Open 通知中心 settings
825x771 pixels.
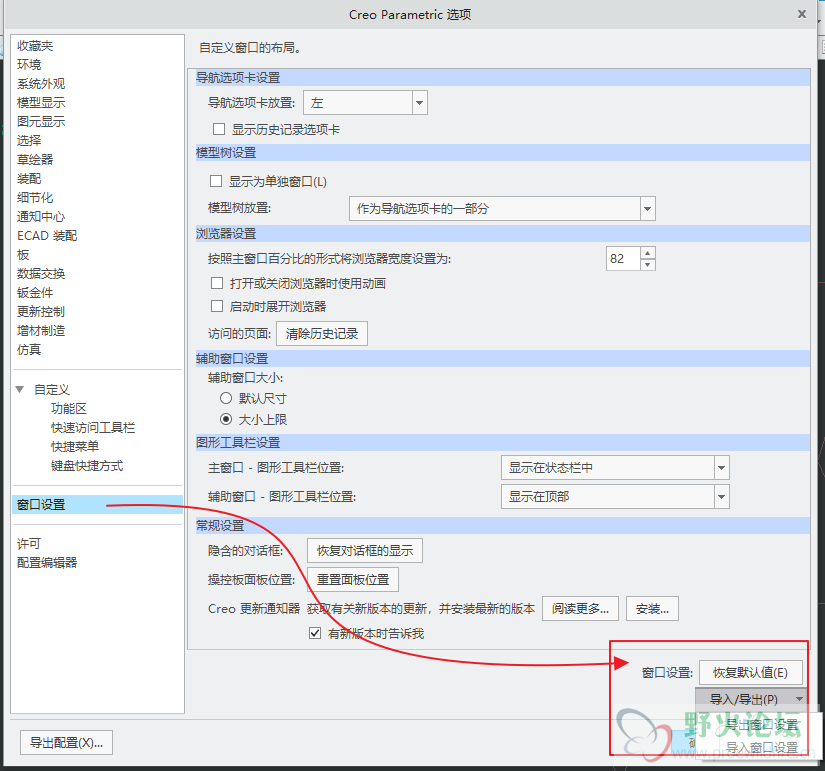(x=41, y=217)
